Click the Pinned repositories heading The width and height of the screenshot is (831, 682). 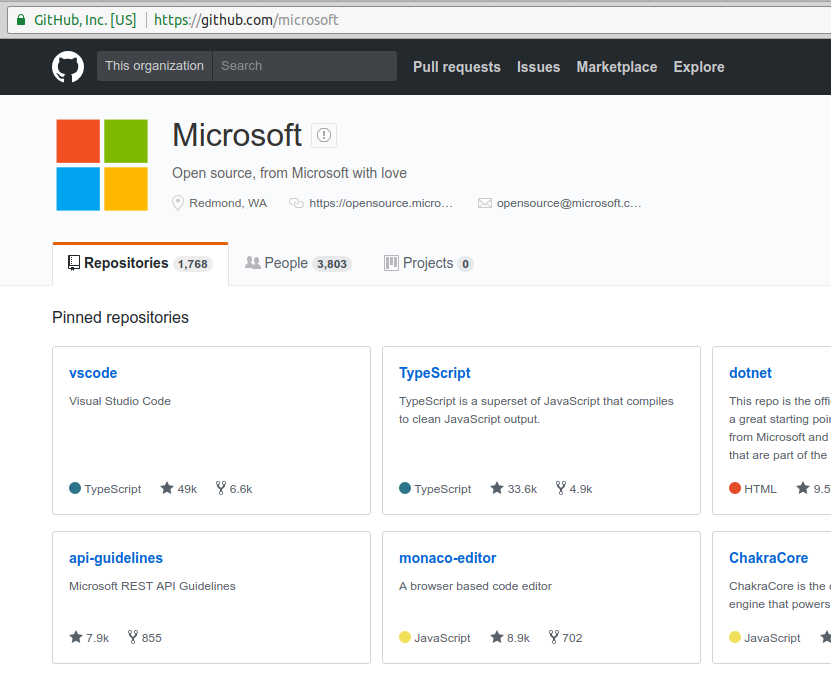(120, 317)
